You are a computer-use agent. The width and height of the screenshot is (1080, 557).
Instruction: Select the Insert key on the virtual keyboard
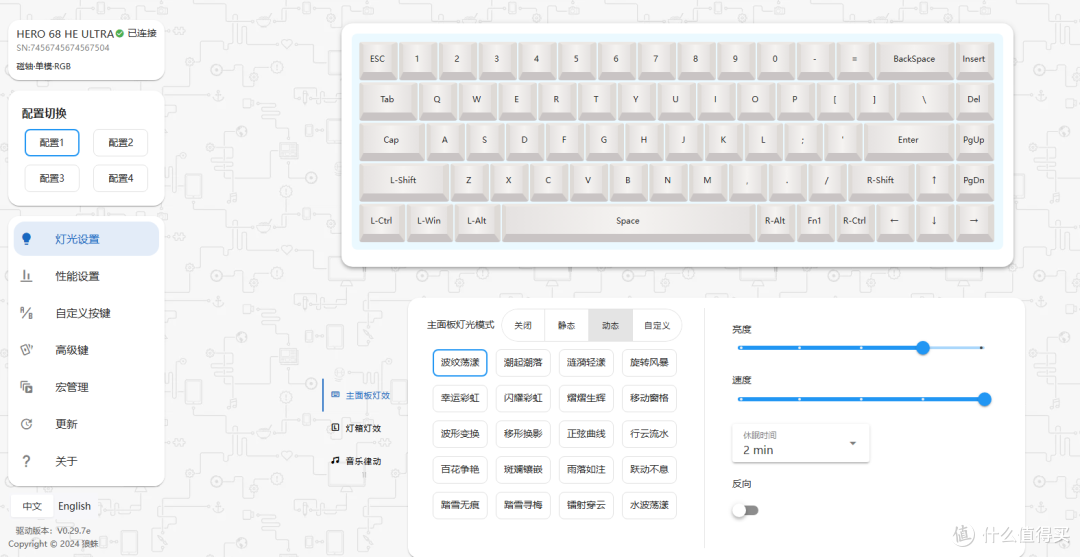pos(974,59)
